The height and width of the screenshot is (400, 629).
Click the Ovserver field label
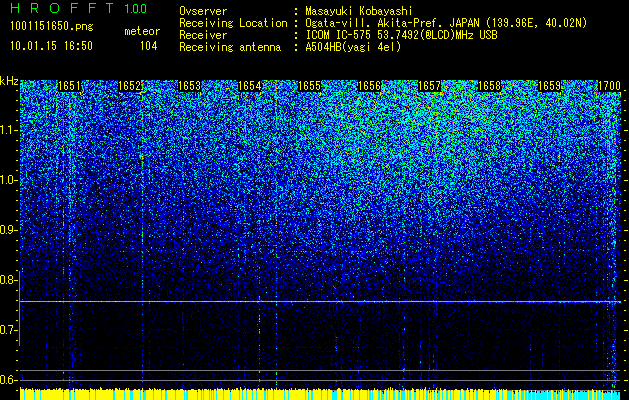[x=203, y=11]
